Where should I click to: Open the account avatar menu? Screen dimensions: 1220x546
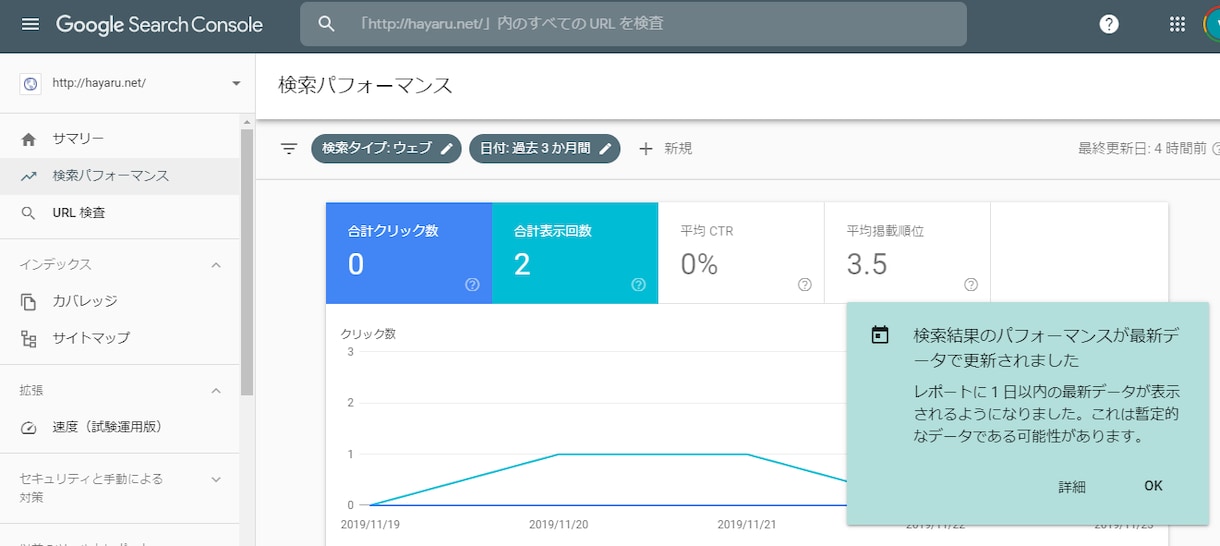[1212, 24]
